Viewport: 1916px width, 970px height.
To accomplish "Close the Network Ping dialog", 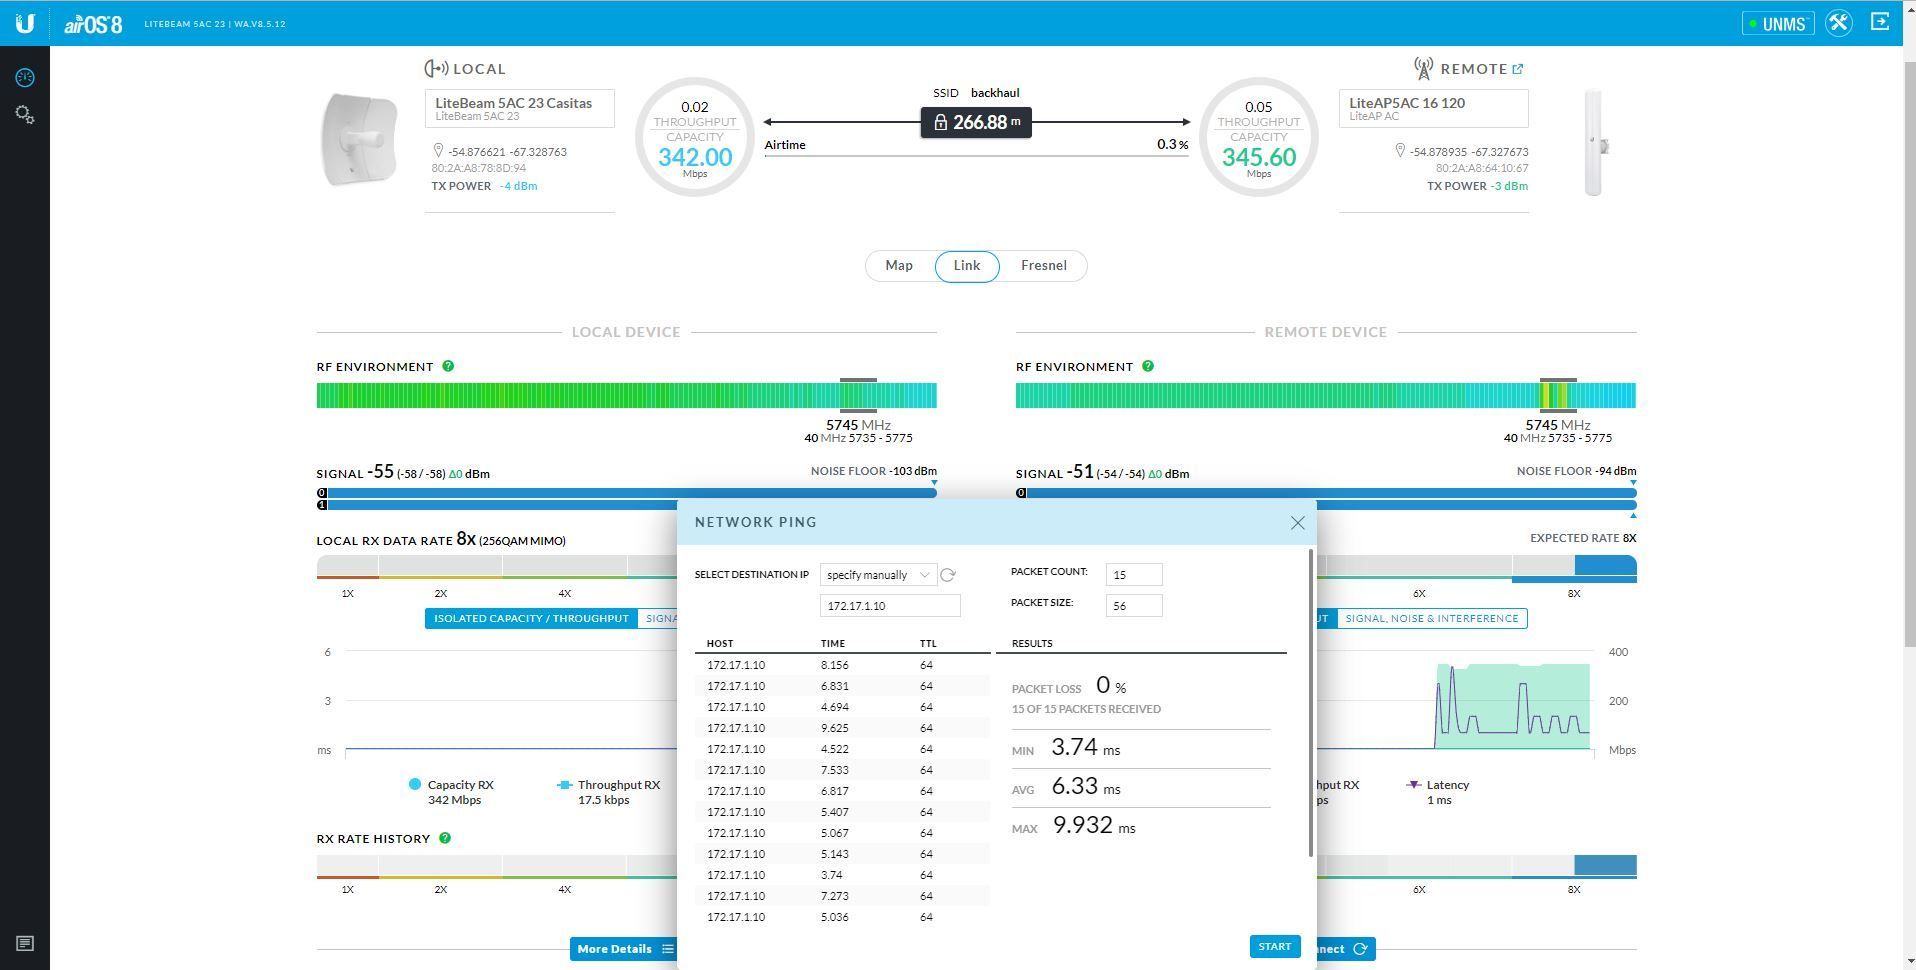I will tap(1297, 523).
